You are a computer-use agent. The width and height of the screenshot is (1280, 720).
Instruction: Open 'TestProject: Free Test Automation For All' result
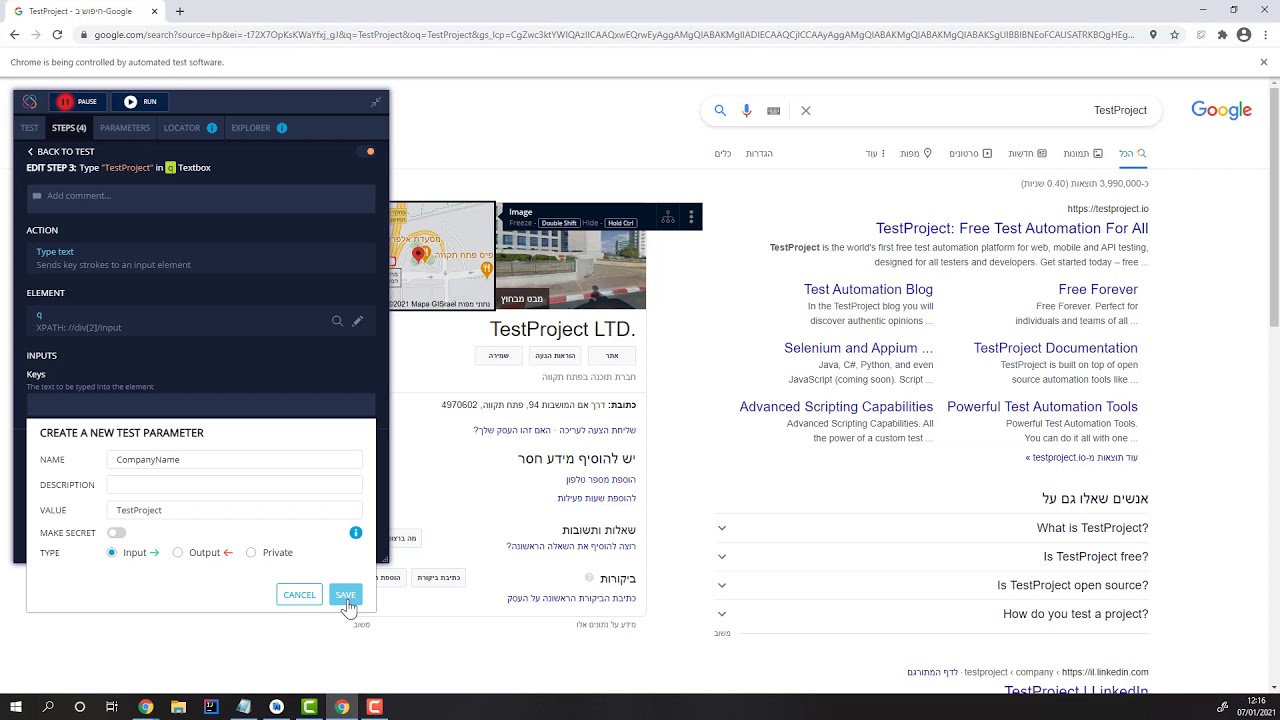click(x=1012, y=229)
